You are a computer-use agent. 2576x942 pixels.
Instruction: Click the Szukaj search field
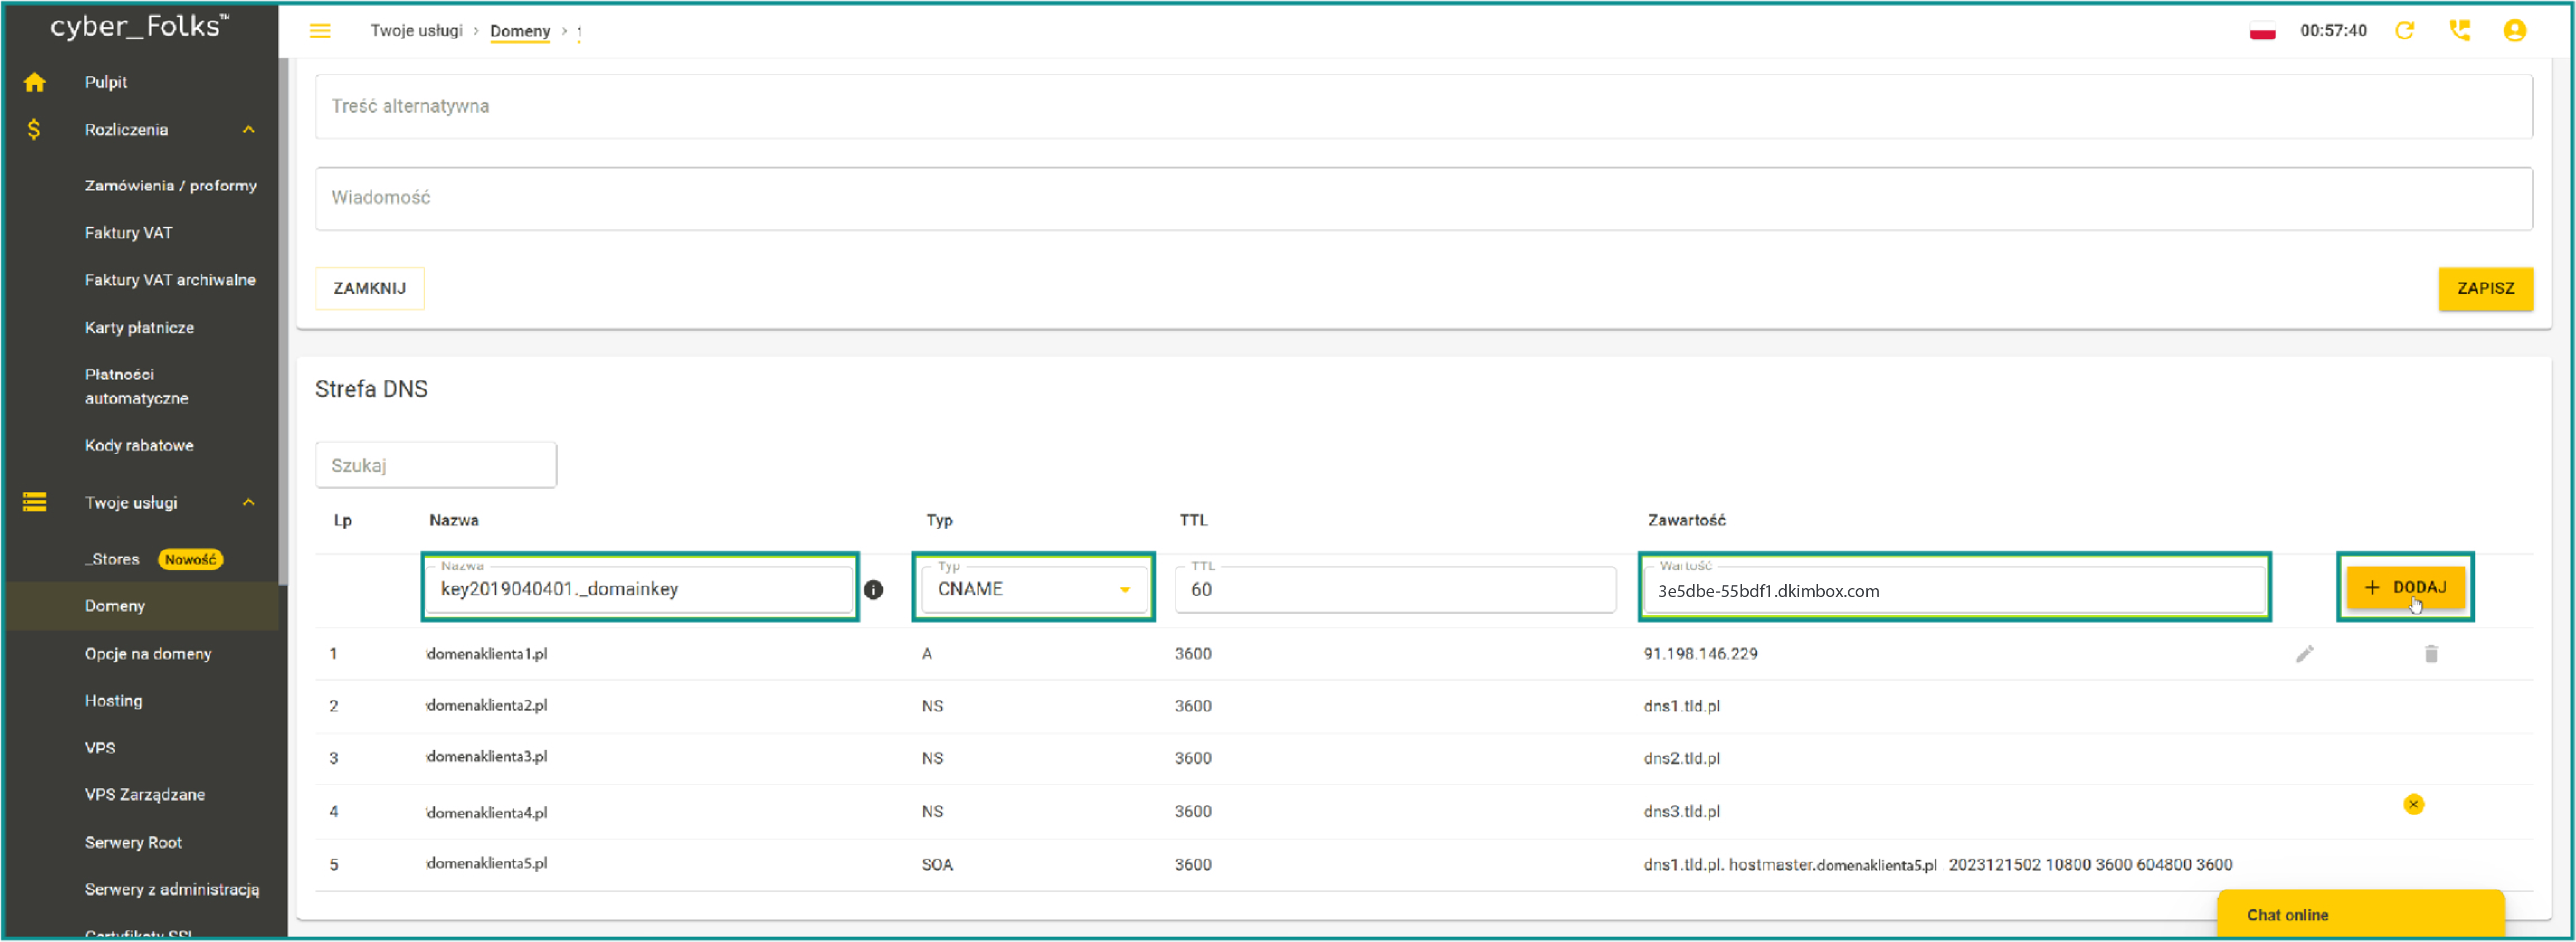(x=435, y=465)
